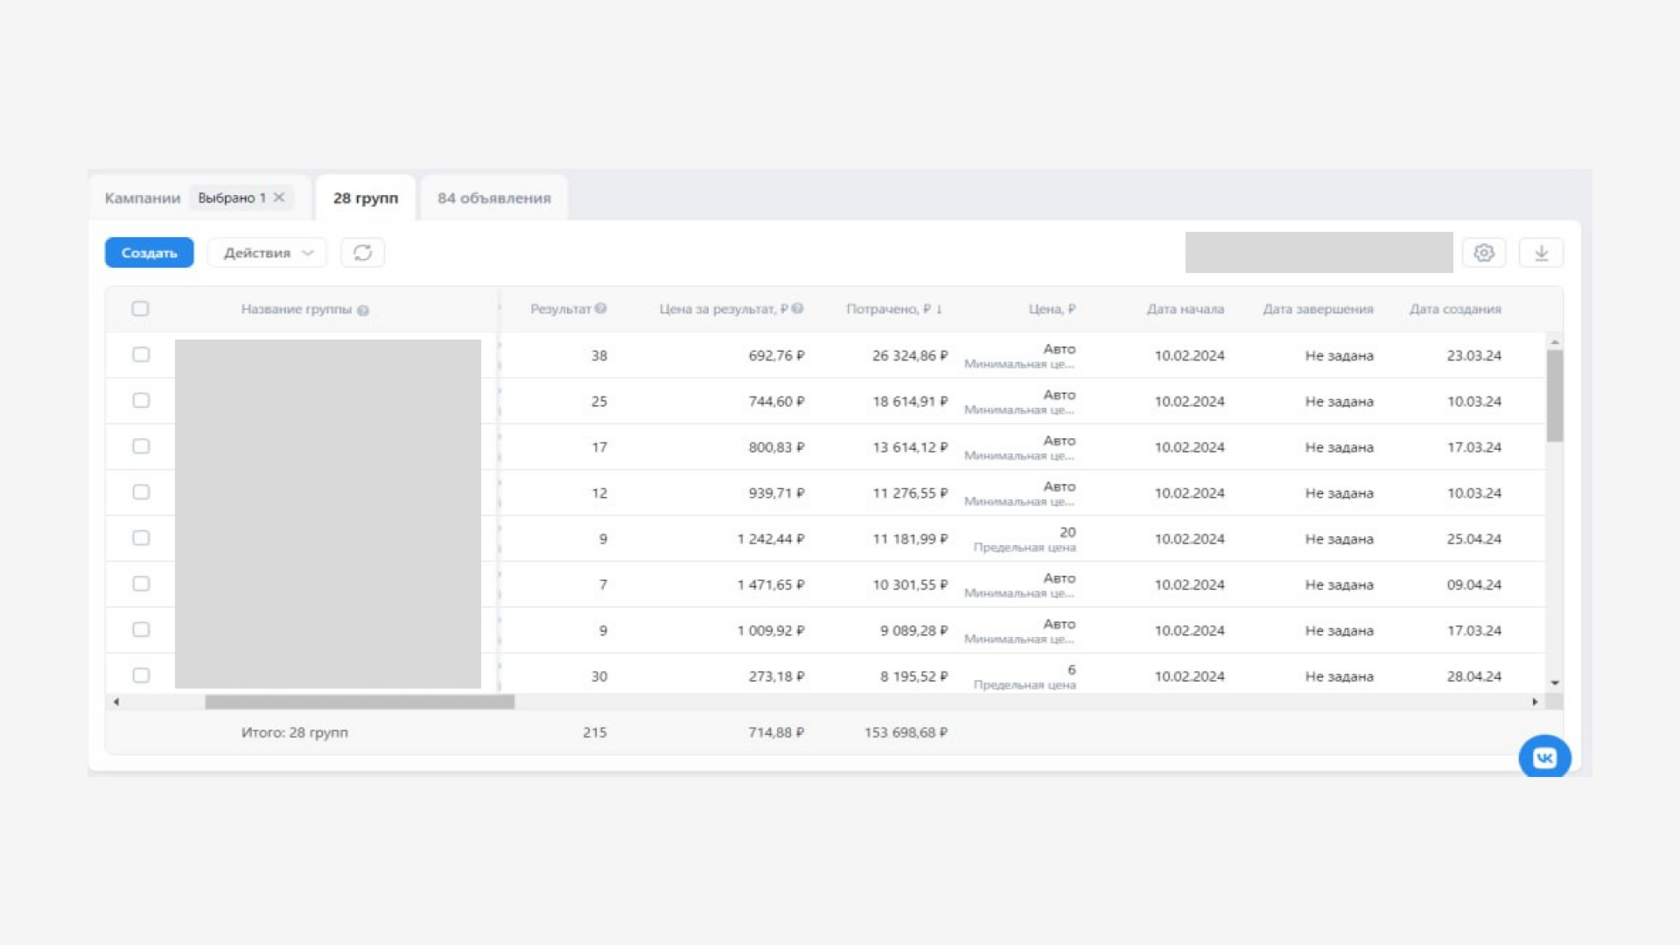Click the refresh icon button

tap(362, 253)
